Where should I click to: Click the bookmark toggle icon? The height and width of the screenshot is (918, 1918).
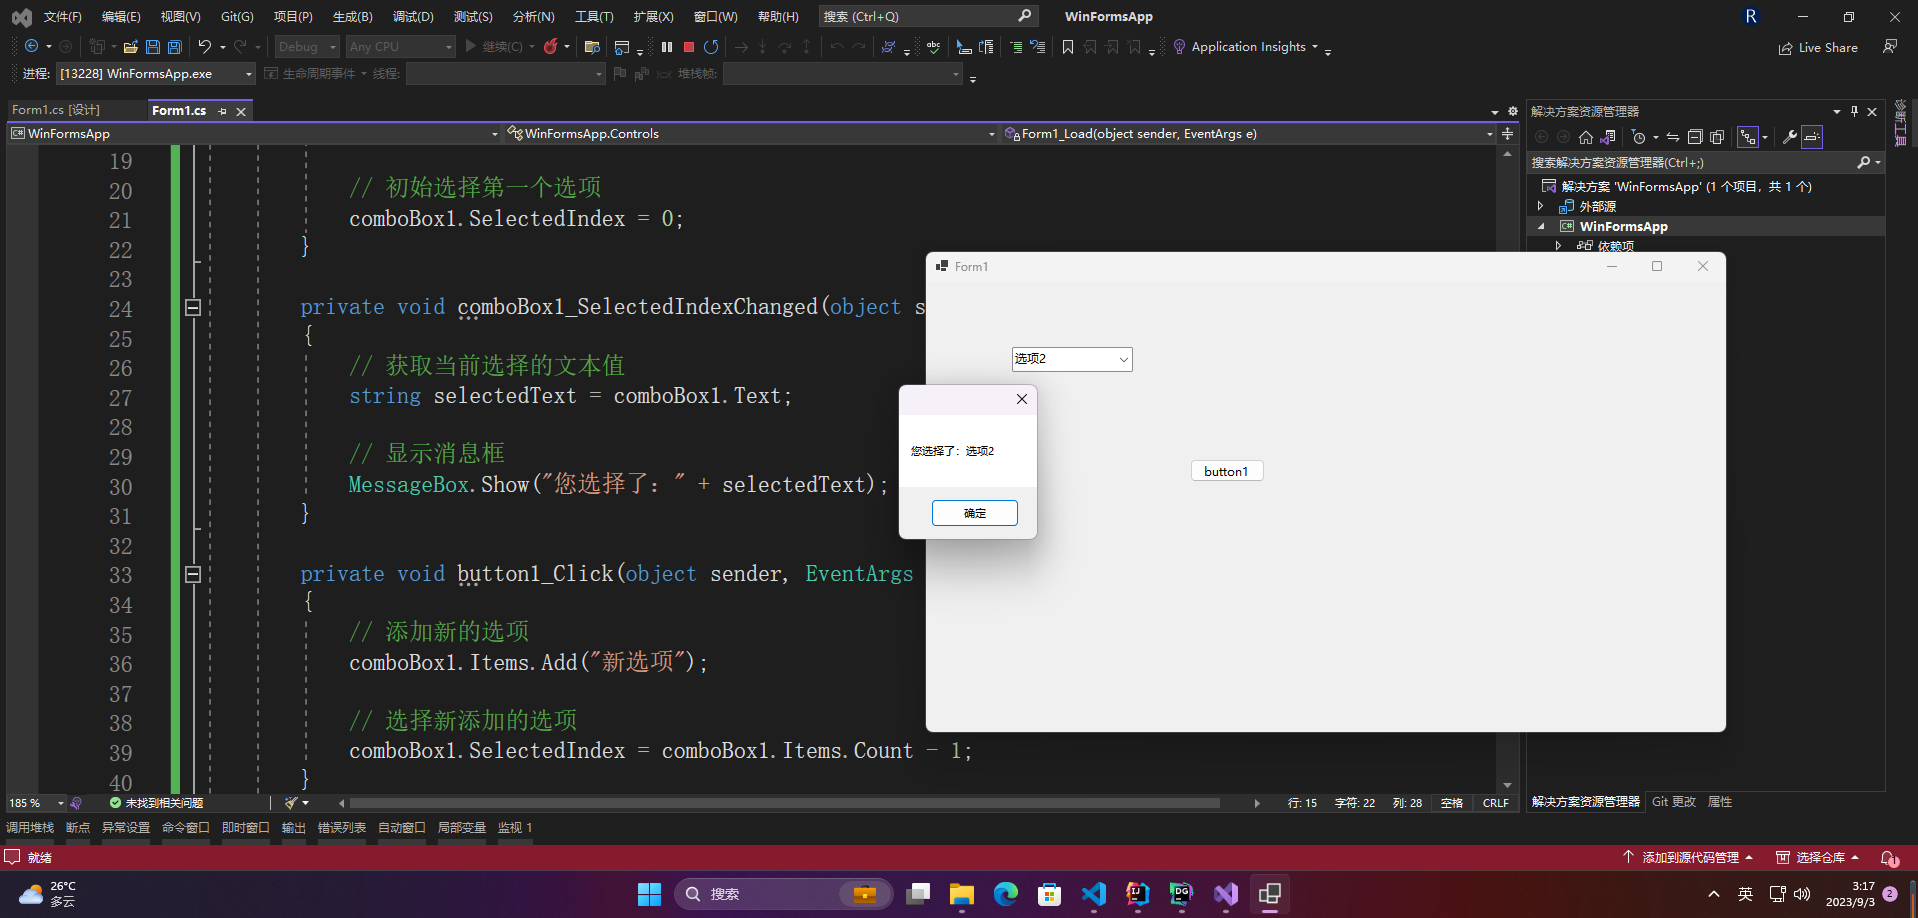(1068, 47)
